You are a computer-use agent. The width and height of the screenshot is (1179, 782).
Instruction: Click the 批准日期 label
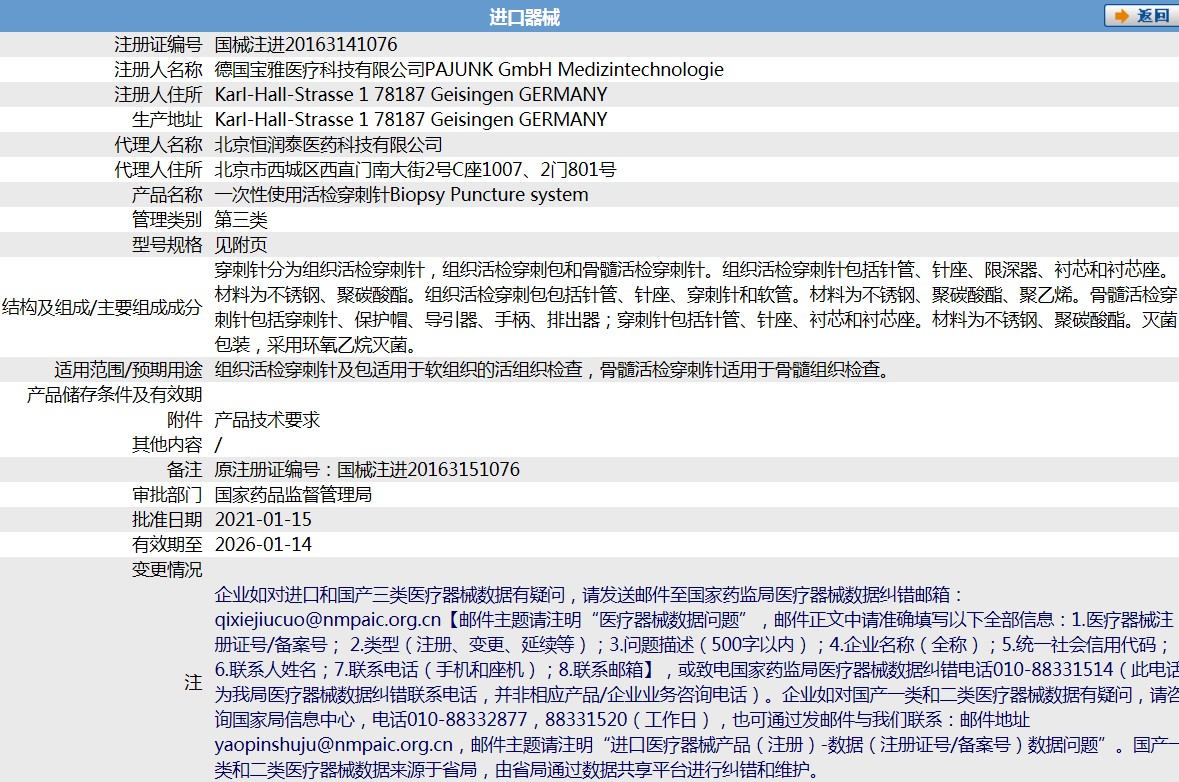167,520
